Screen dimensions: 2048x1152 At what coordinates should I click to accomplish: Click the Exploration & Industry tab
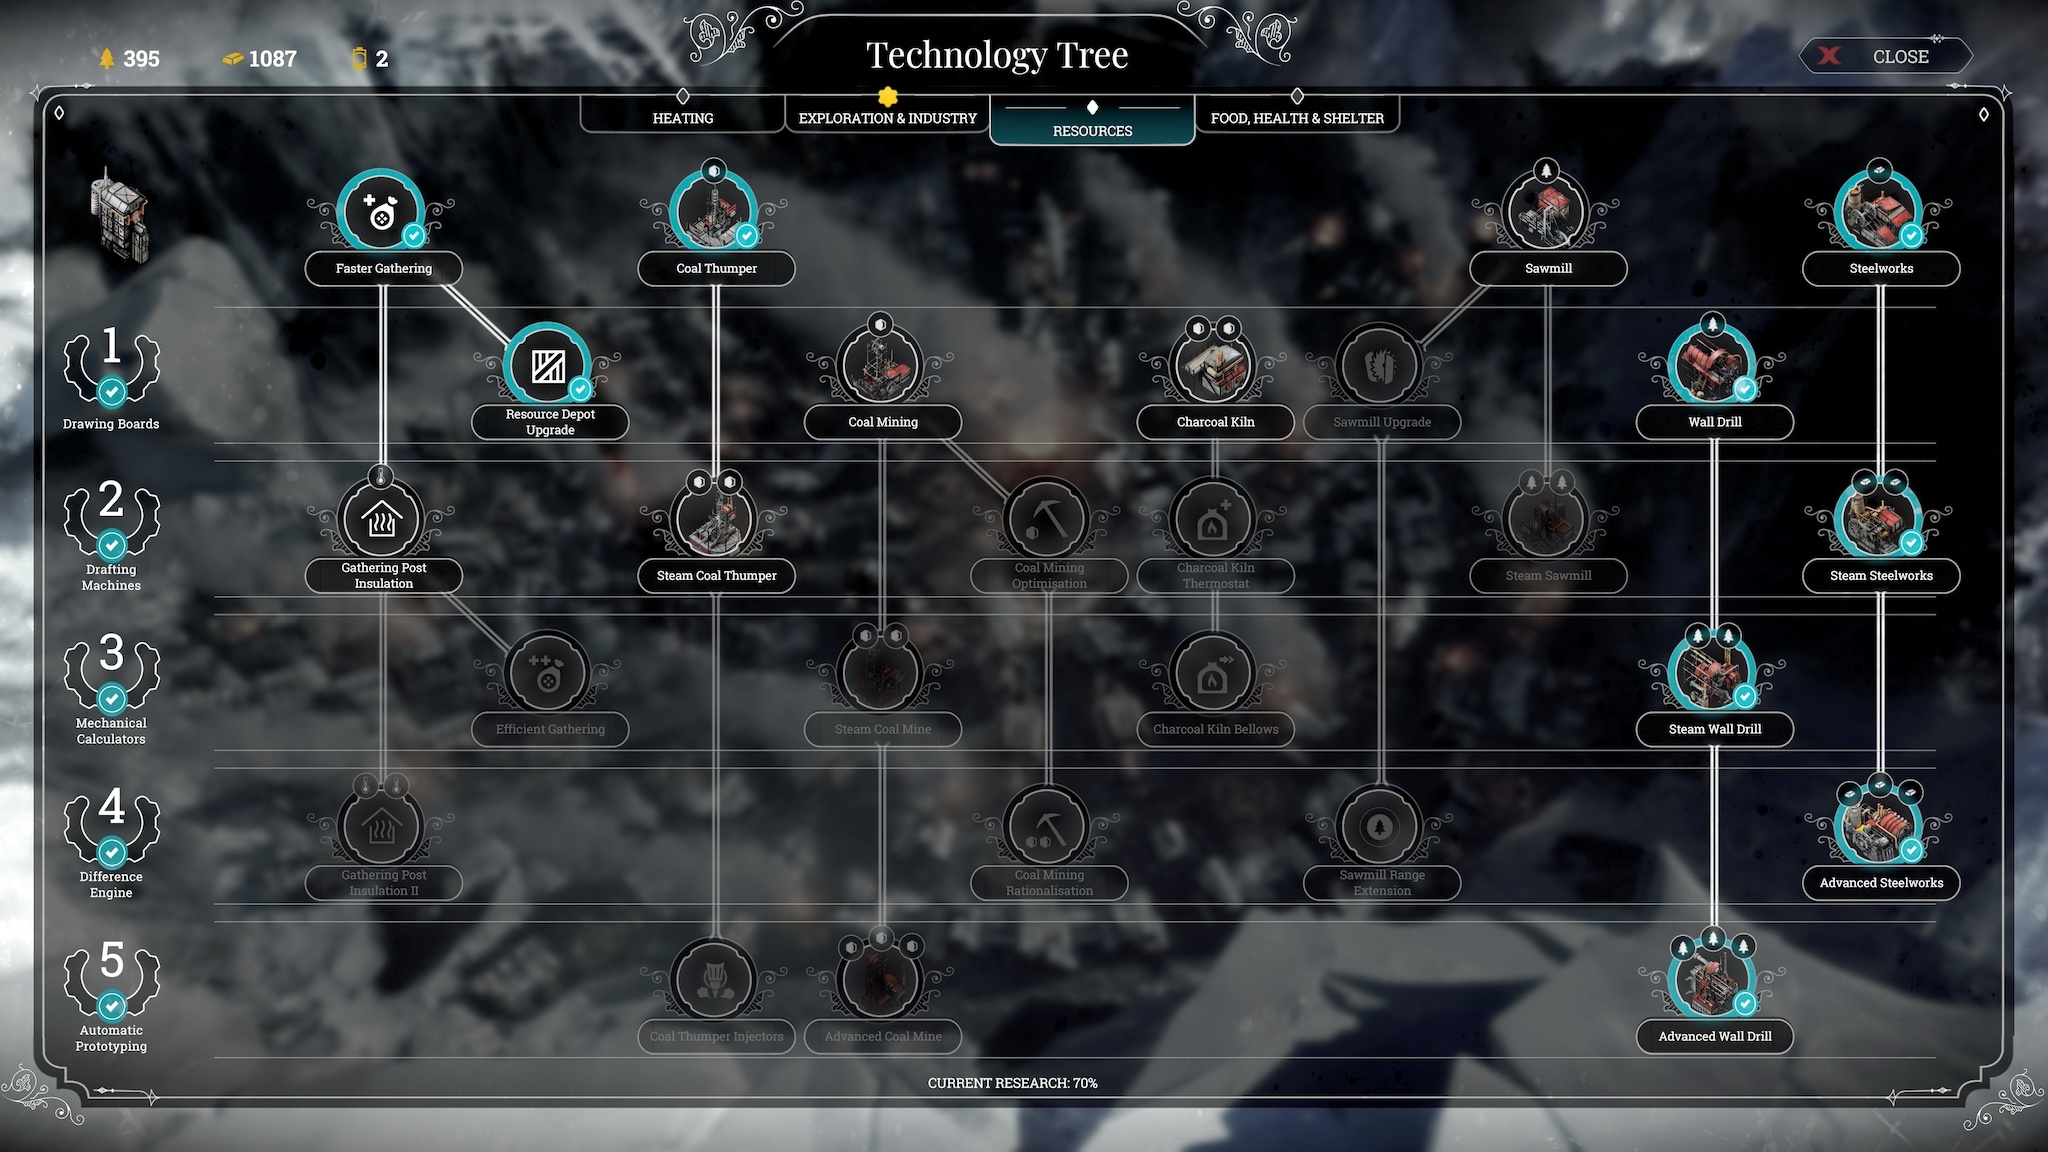pos(888,117)
